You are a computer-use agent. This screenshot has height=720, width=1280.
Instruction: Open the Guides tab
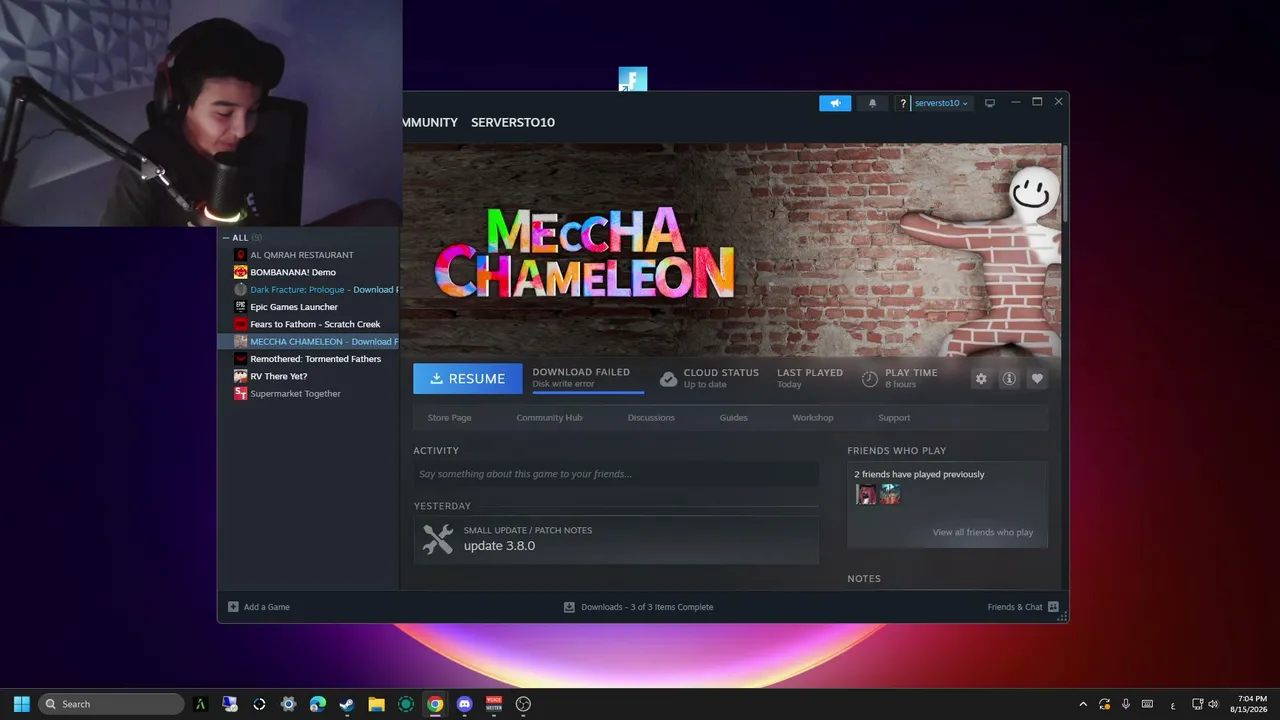733,418
